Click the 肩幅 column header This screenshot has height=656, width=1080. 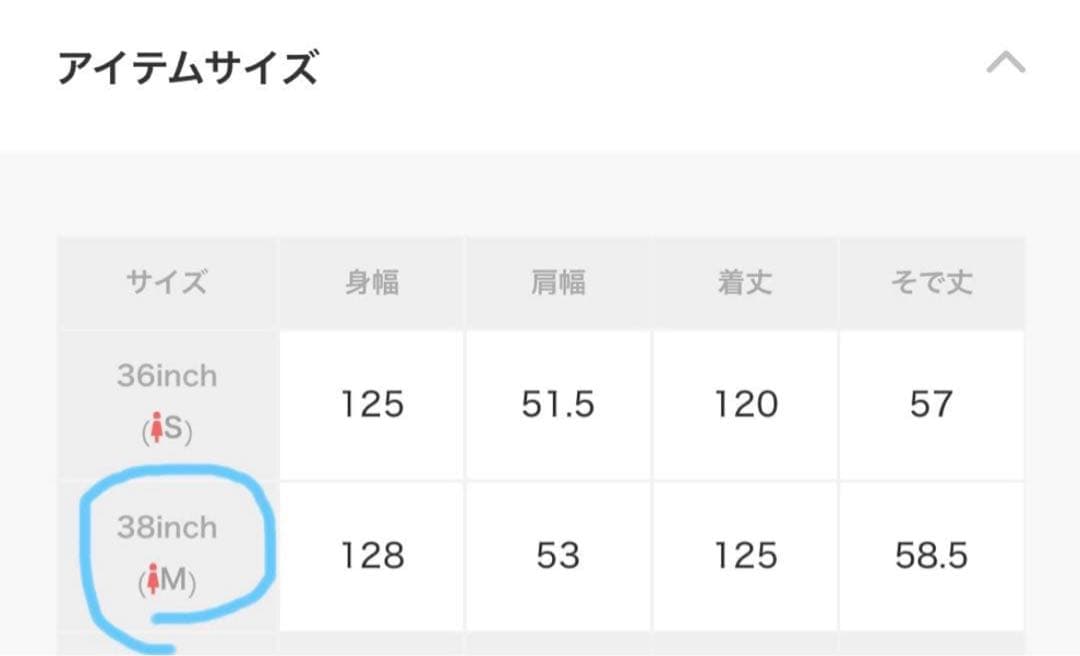click(x=557, y=281)
